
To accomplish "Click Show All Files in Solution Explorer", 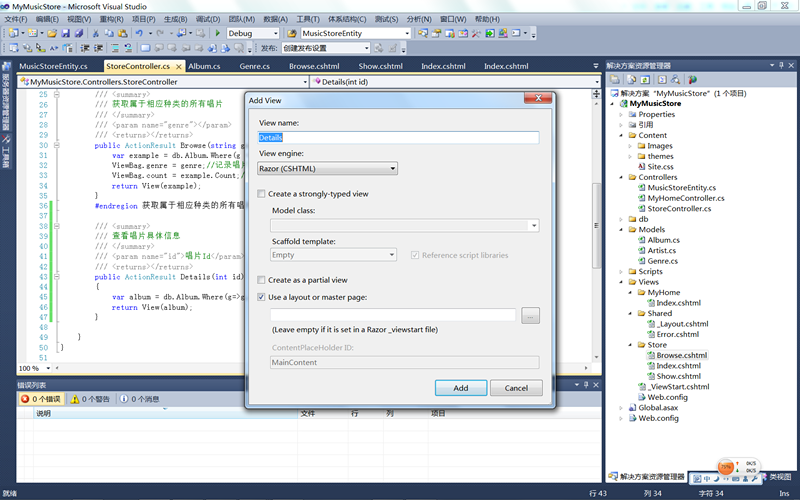I will 632,80.
